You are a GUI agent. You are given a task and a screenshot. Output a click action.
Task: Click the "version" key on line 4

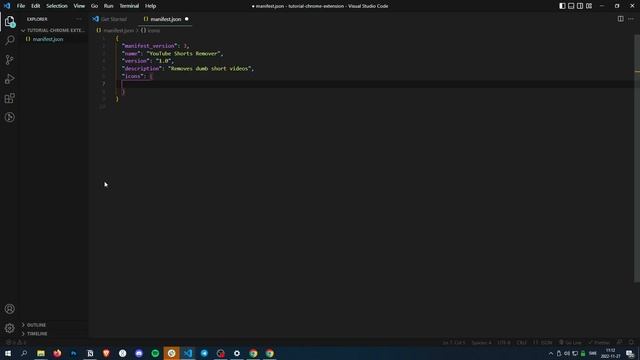[136, 61]
